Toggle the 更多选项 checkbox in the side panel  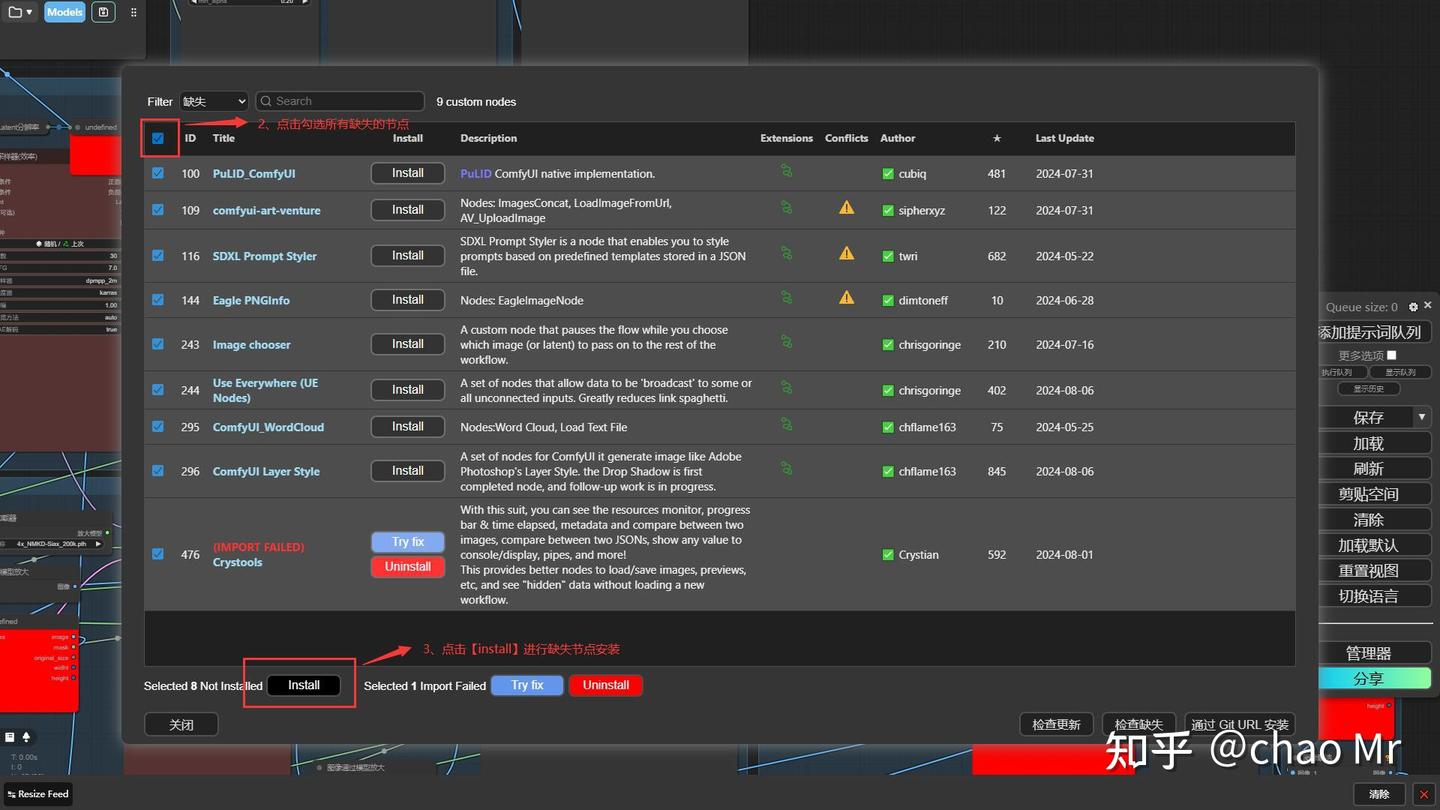click(x=1391, y=355)
